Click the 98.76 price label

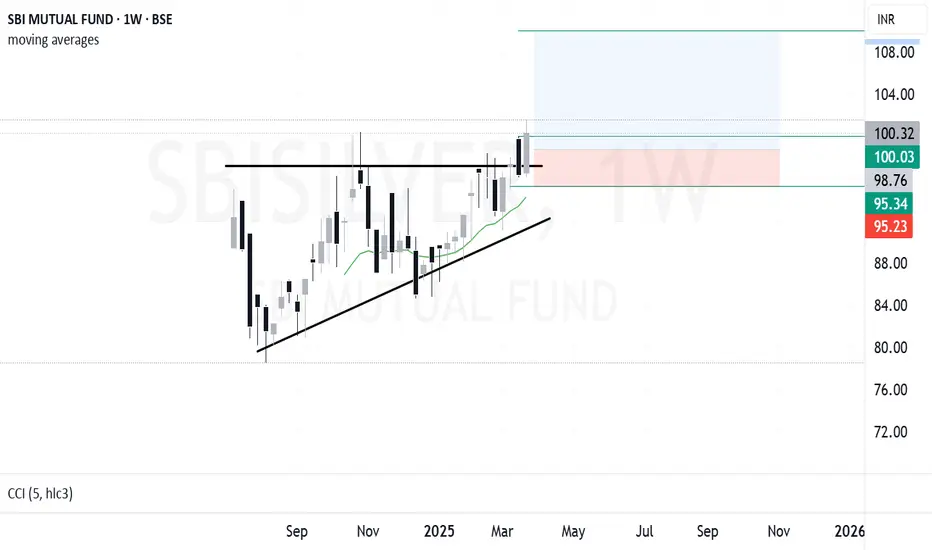click(889, 180)
